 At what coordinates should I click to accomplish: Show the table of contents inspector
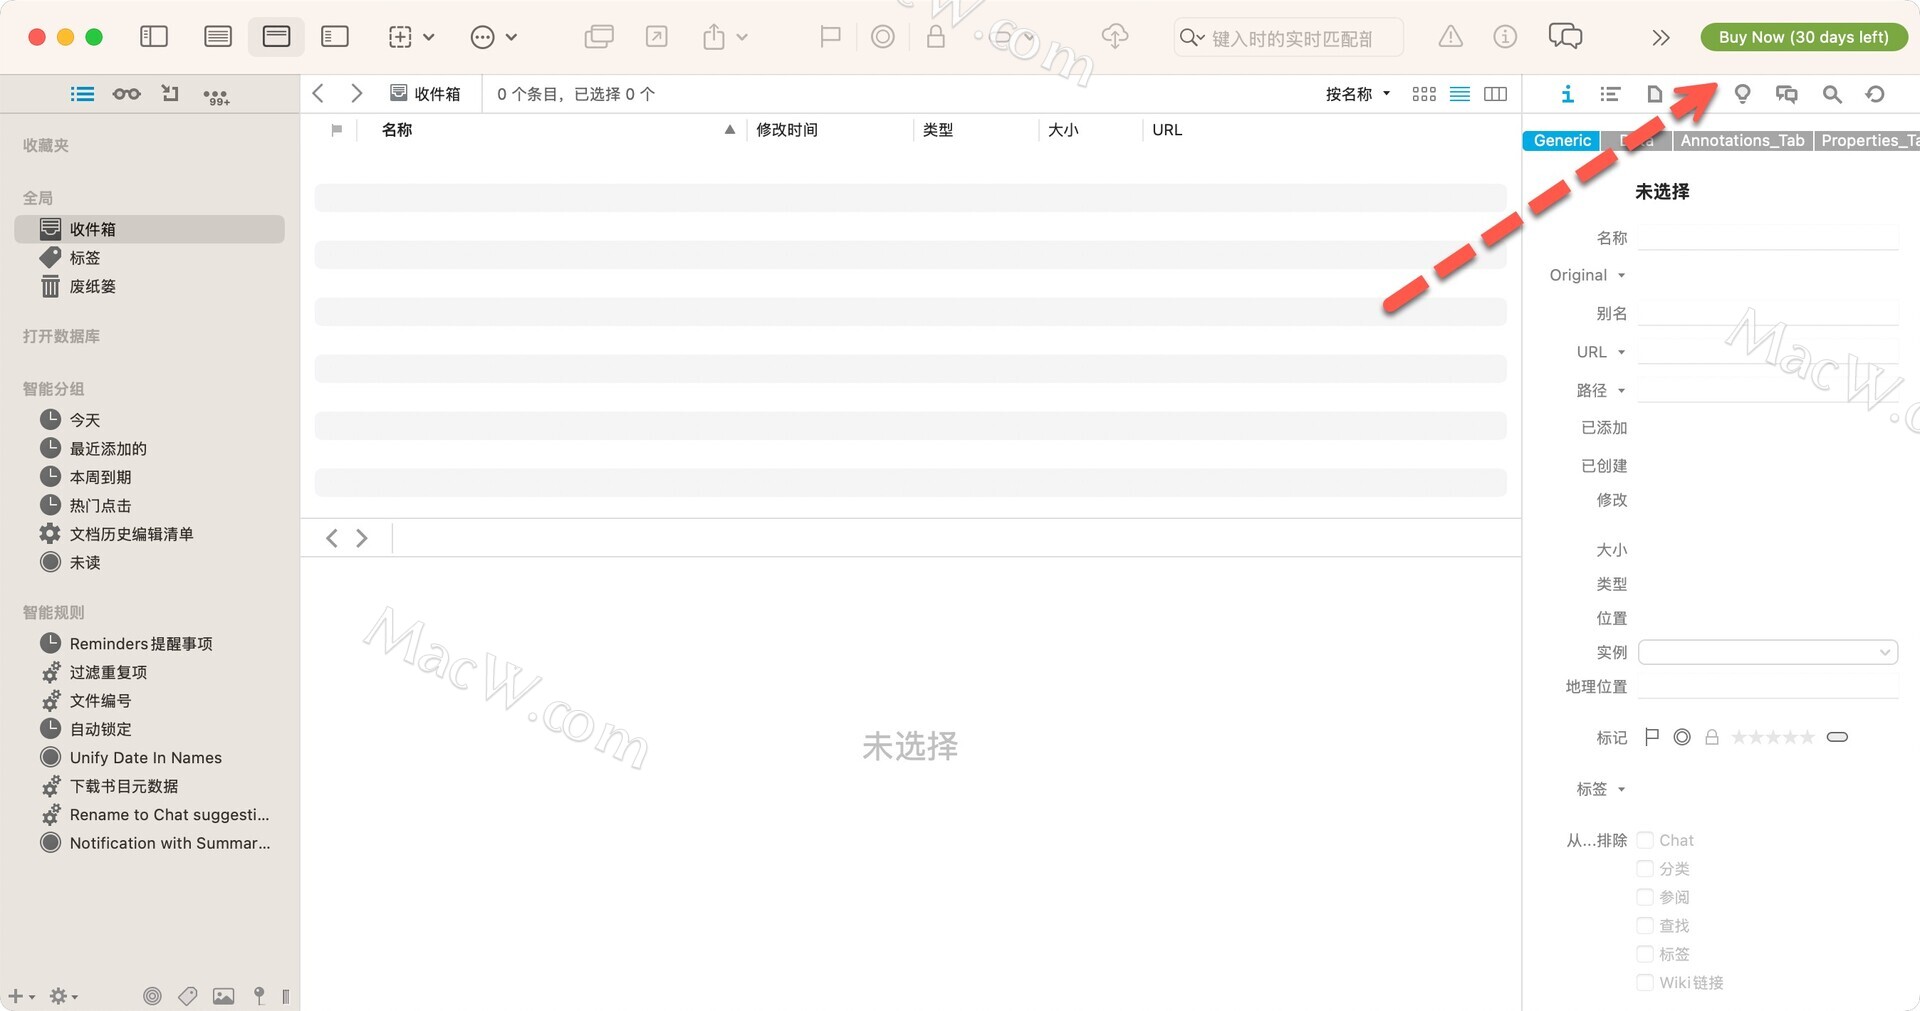(x=1610, y=94)
